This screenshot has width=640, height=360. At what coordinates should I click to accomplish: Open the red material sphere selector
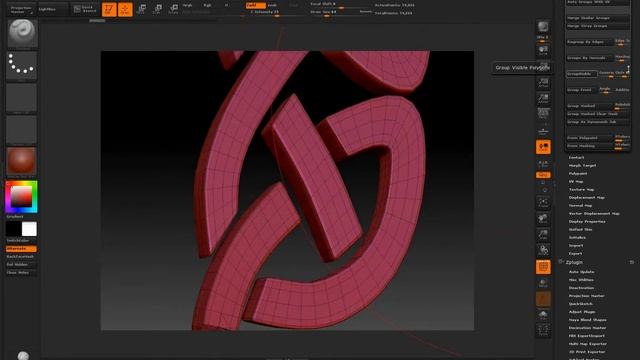[21, 161]
